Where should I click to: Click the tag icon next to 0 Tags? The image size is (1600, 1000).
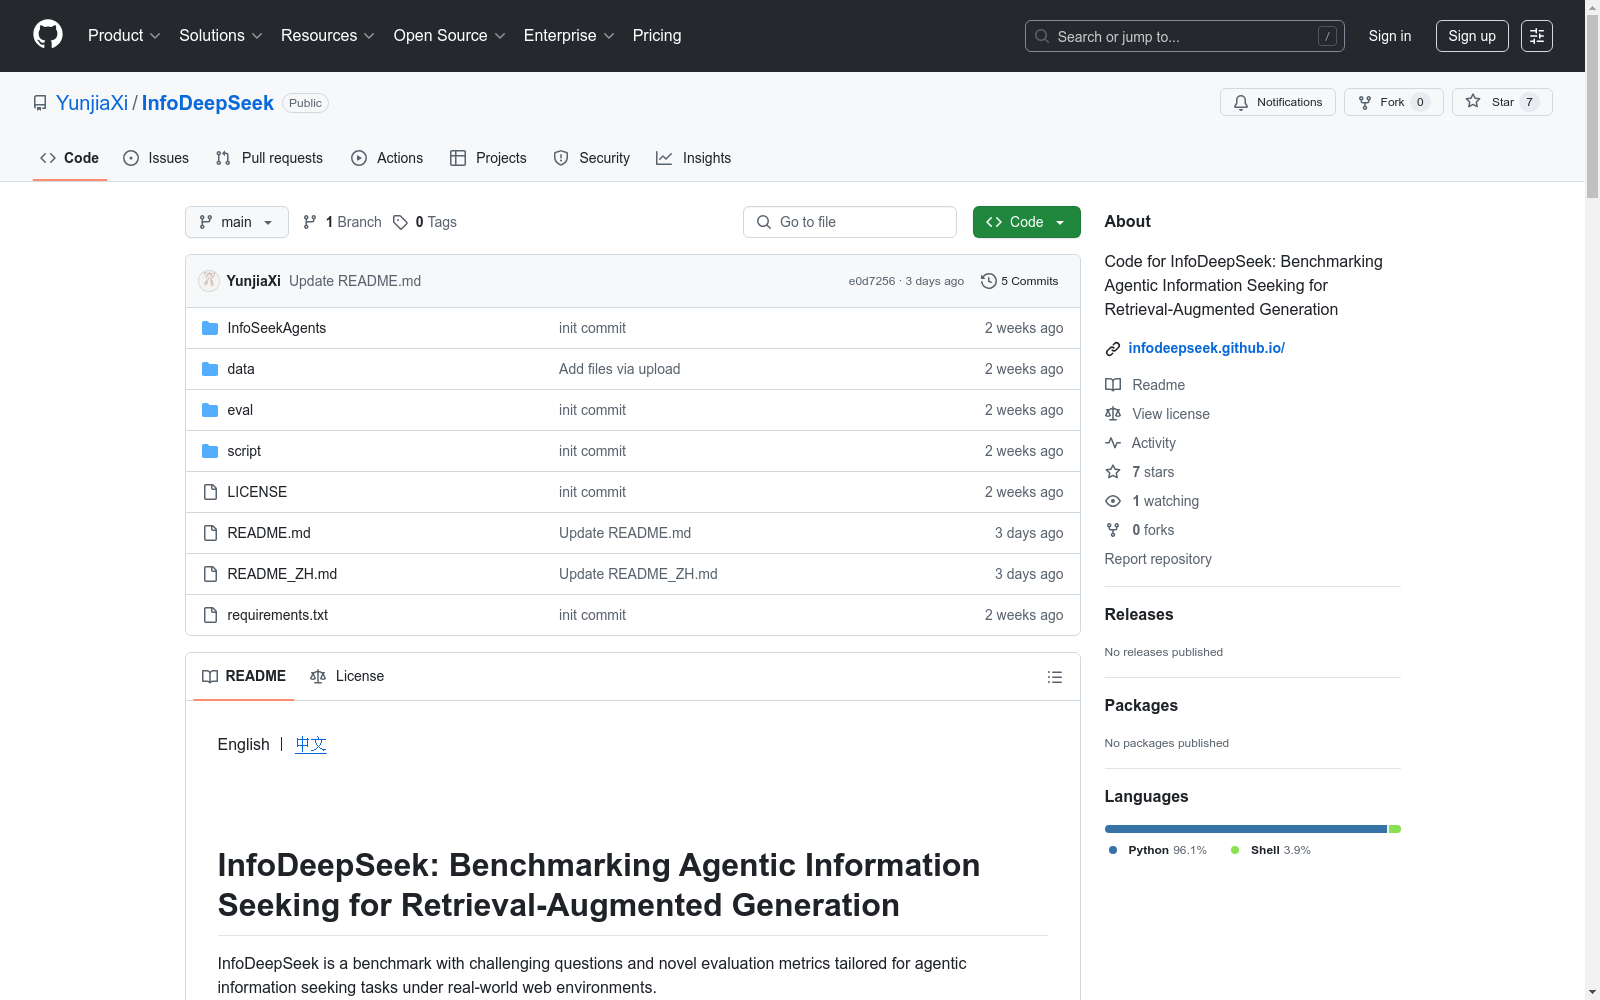pyautogui.click(x=400, y=222)
